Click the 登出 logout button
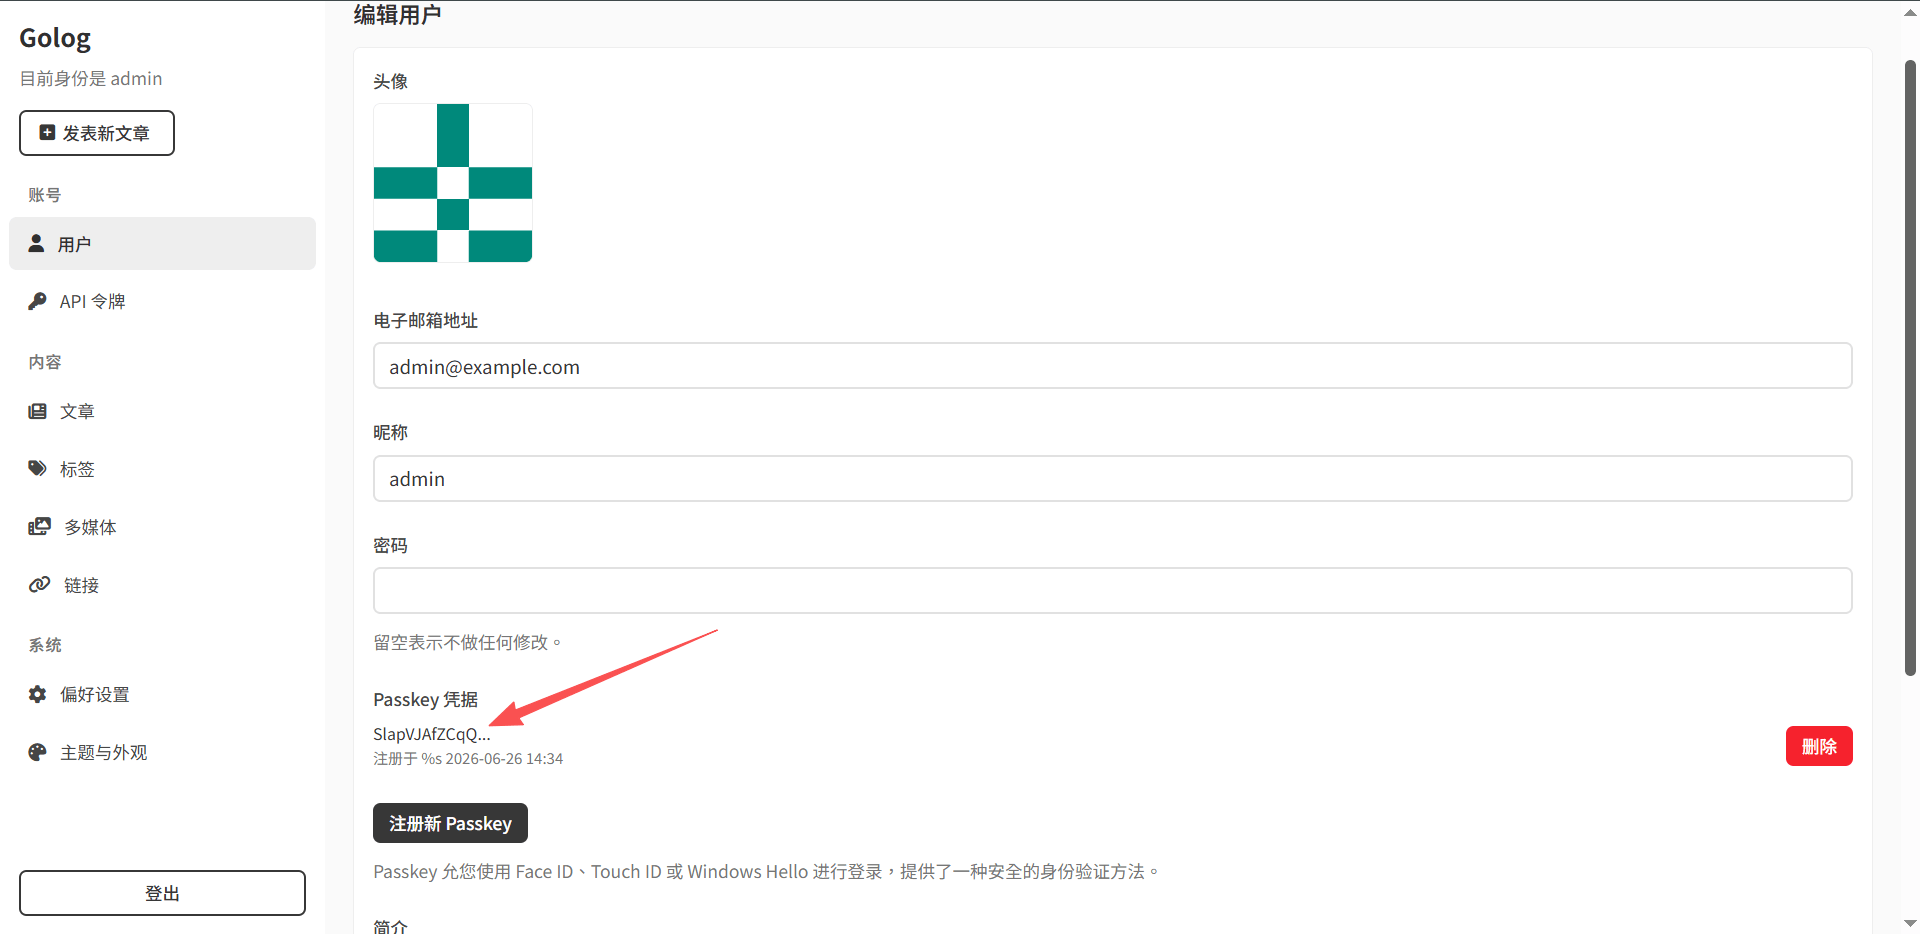This screenshot has height=934, width=1920. (162, 893)
